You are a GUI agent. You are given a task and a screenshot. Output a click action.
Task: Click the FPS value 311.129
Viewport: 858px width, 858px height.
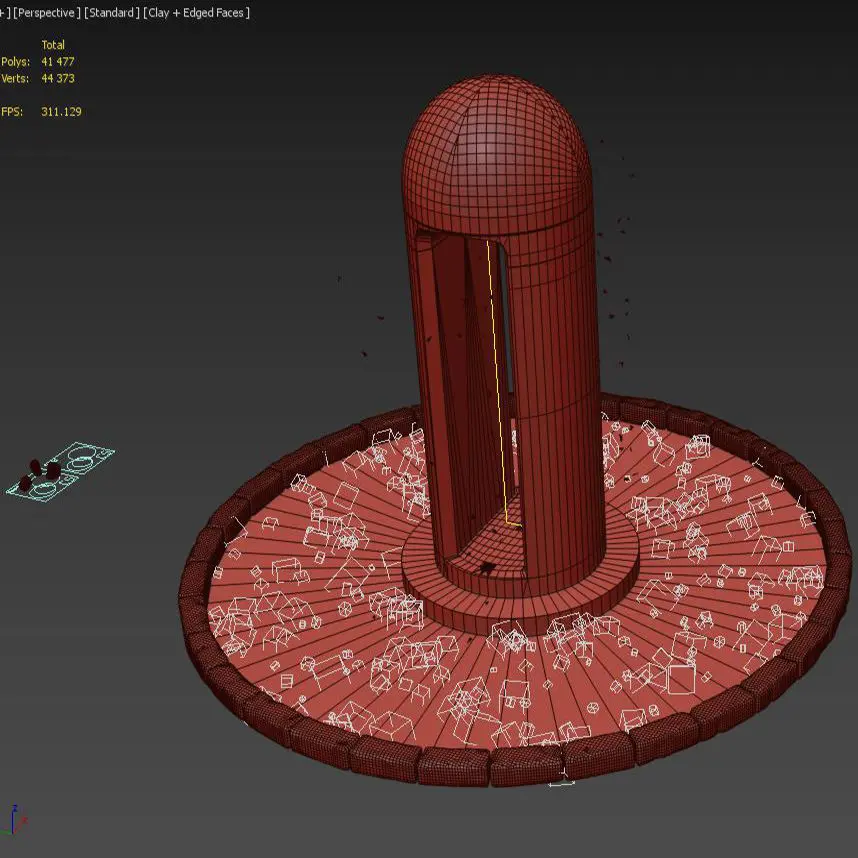[61, 112]
